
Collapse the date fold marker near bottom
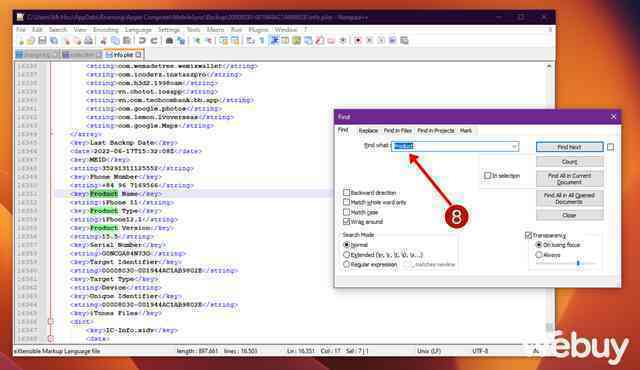(51, 339)
